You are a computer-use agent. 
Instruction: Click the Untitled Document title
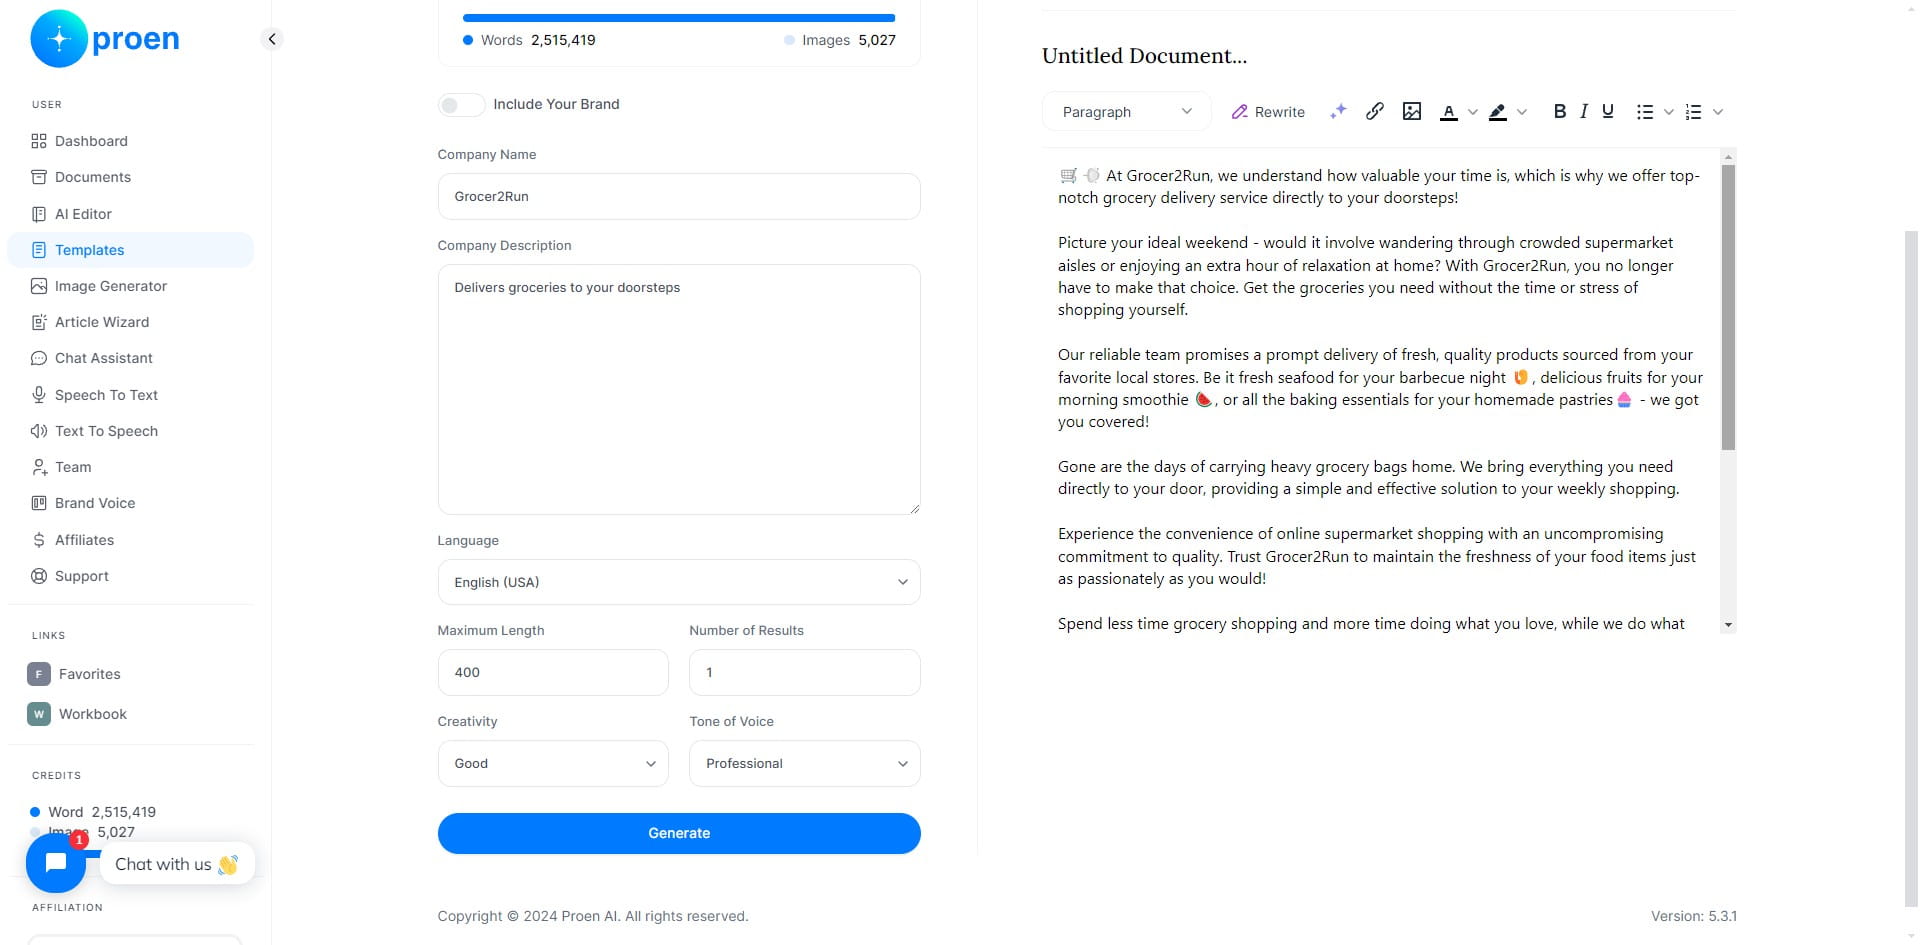pyautogui.click(x=1145, y=56)
